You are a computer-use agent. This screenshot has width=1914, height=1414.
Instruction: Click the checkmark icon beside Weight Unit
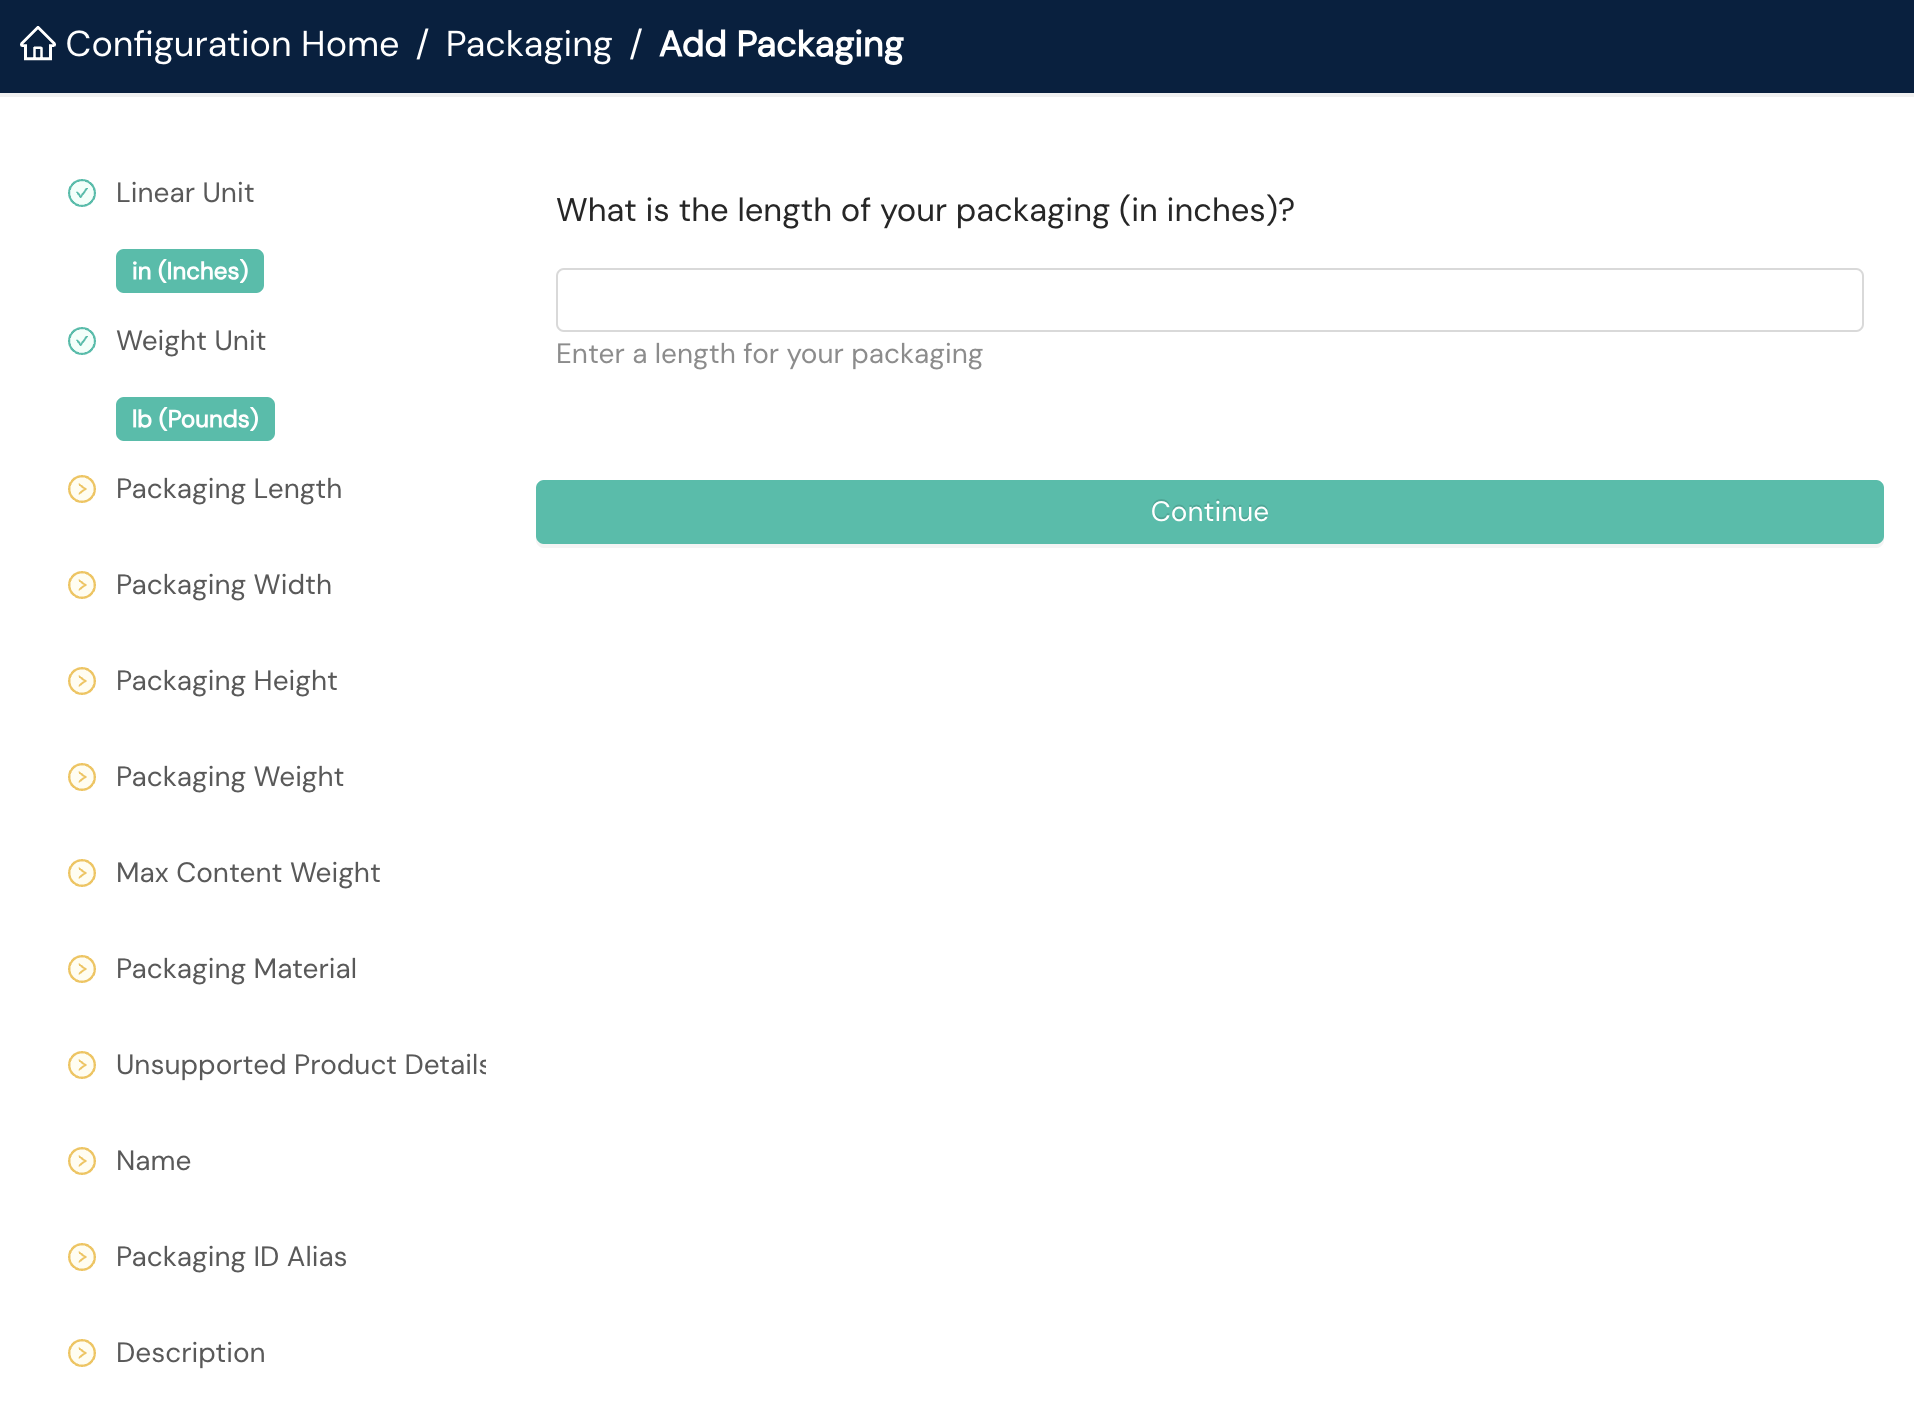(82, 341)
